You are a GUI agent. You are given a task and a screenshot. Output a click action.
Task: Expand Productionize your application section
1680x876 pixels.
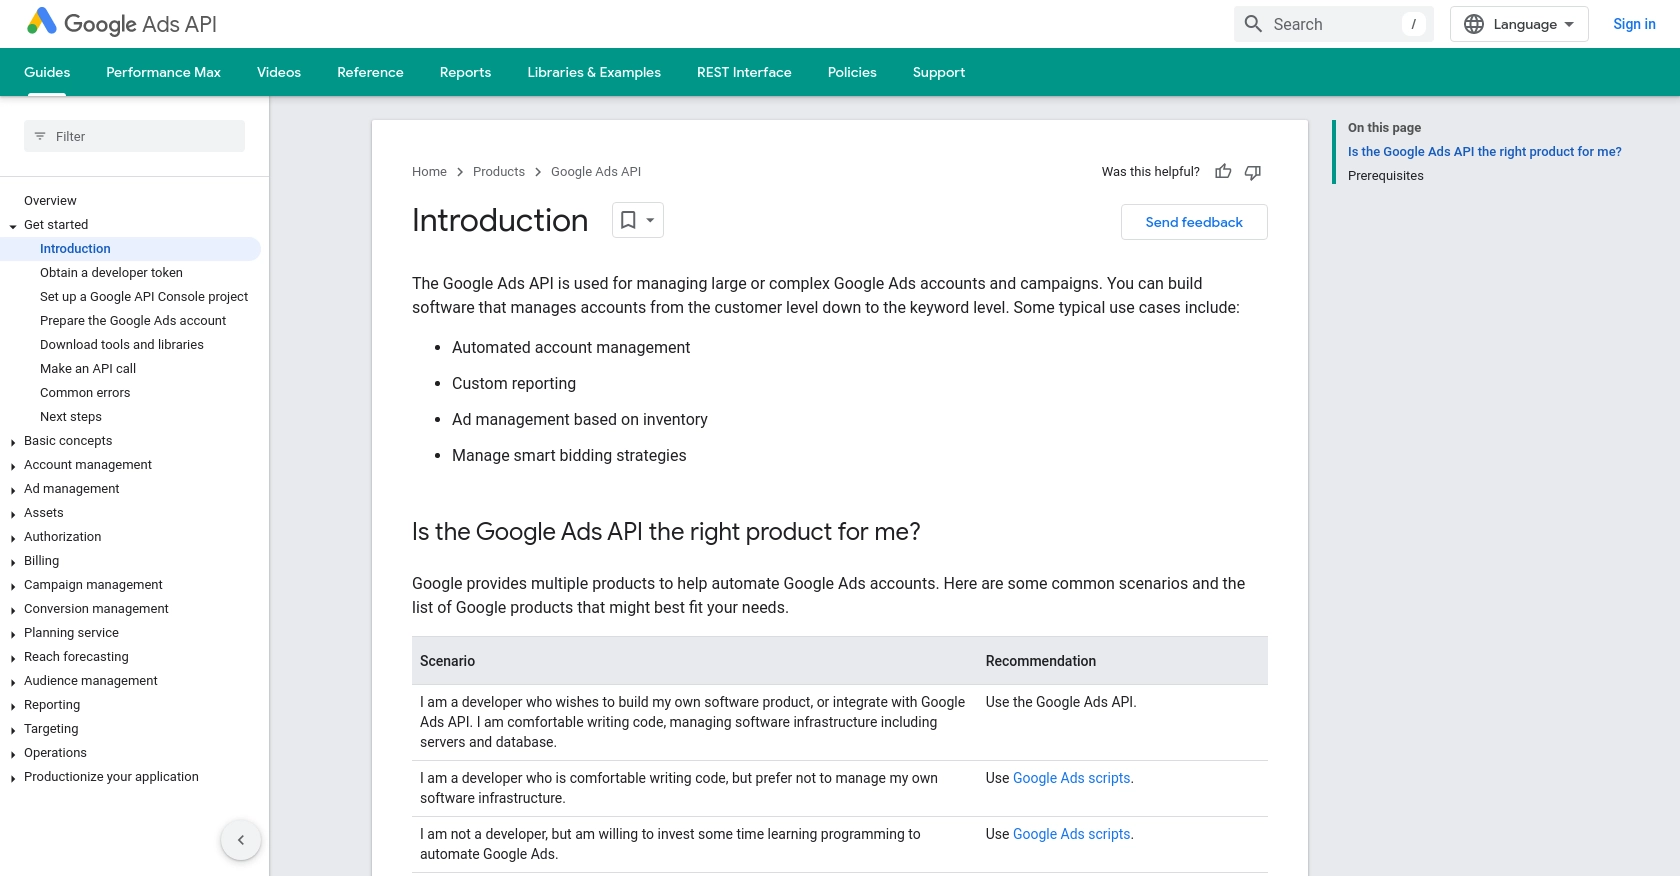coord(13,777)
